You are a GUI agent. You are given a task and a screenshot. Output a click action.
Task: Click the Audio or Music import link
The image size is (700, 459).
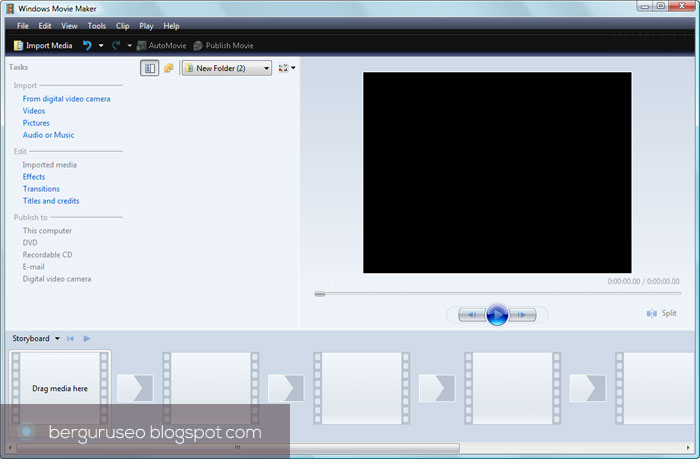coord(48,135)
